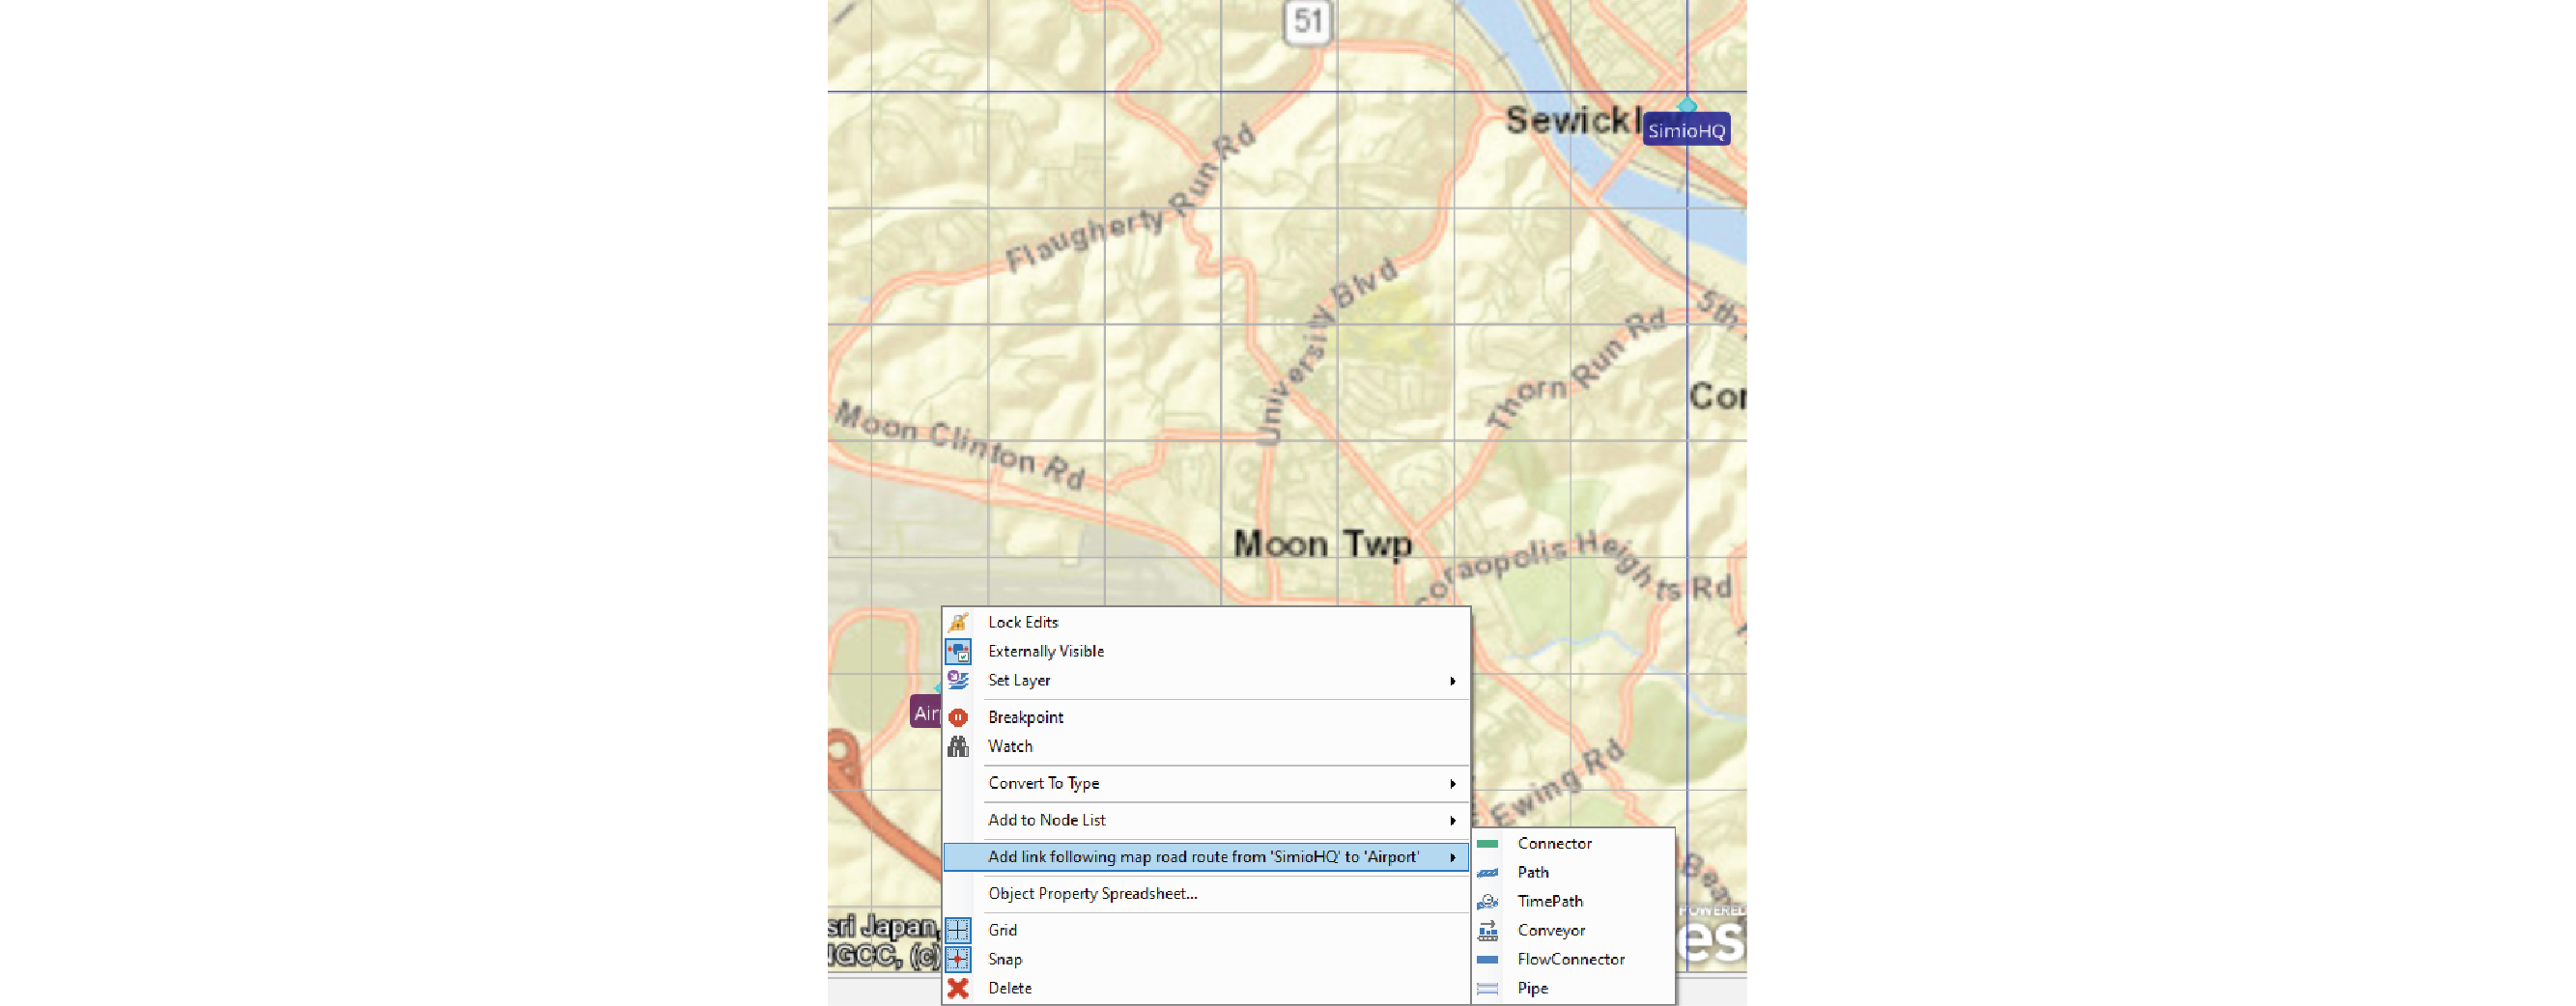Click the Lock Edits padlock icon
The width and height of the screenshot is (2576, 1006).
(958, 622)
